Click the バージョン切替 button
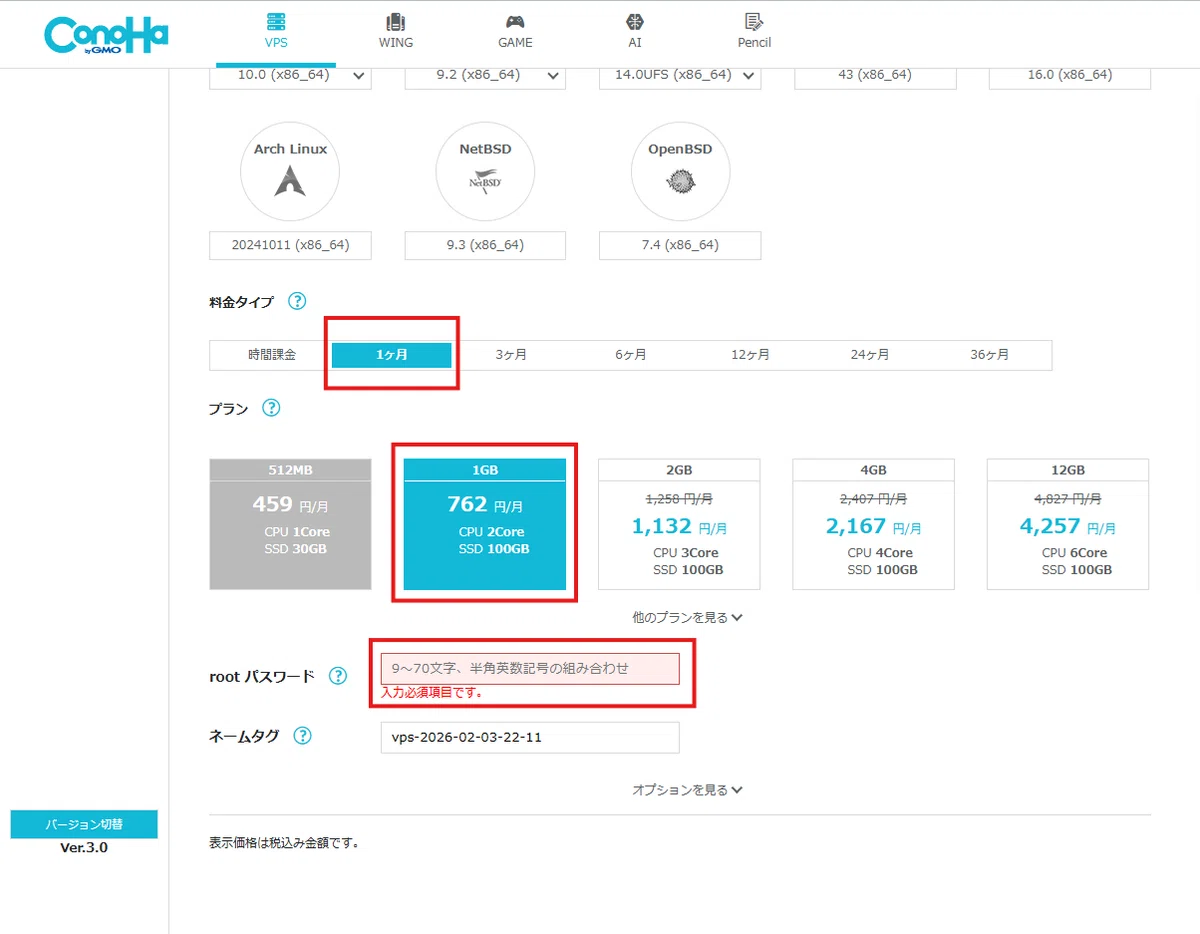The height and width of the screenshot is (934, 1200). click(84, 825)
